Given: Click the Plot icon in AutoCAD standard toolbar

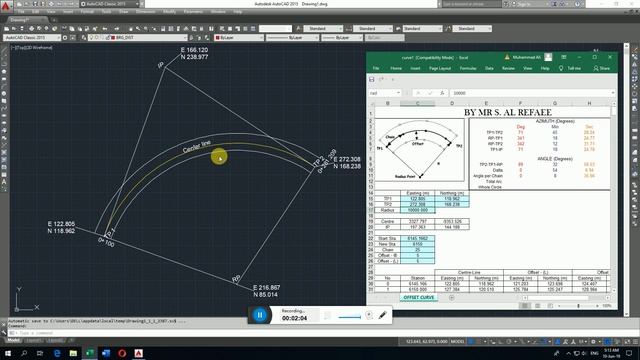Looking at the screenshot, I should (31, 29).
